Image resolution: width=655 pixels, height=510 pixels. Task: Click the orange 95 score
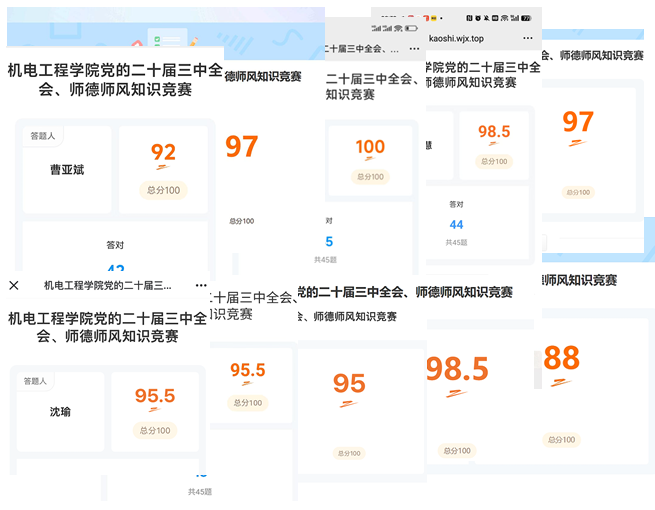349,384
